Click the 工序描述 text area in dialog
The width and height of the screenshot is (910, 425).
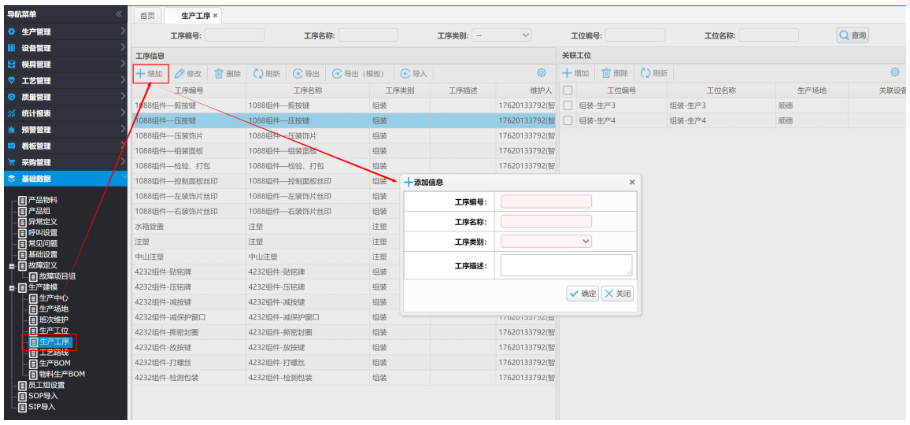click(x=566, y=265)
